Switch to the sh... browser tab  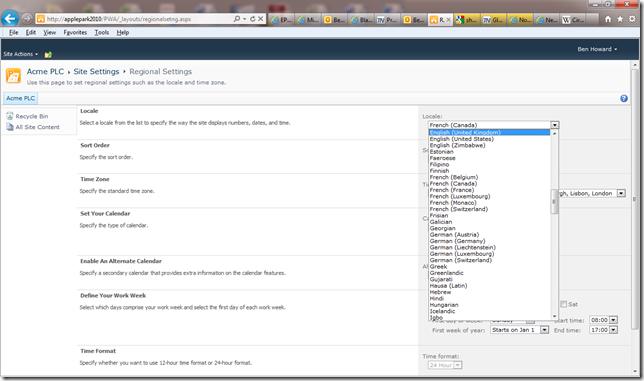[x=467, y=19]
